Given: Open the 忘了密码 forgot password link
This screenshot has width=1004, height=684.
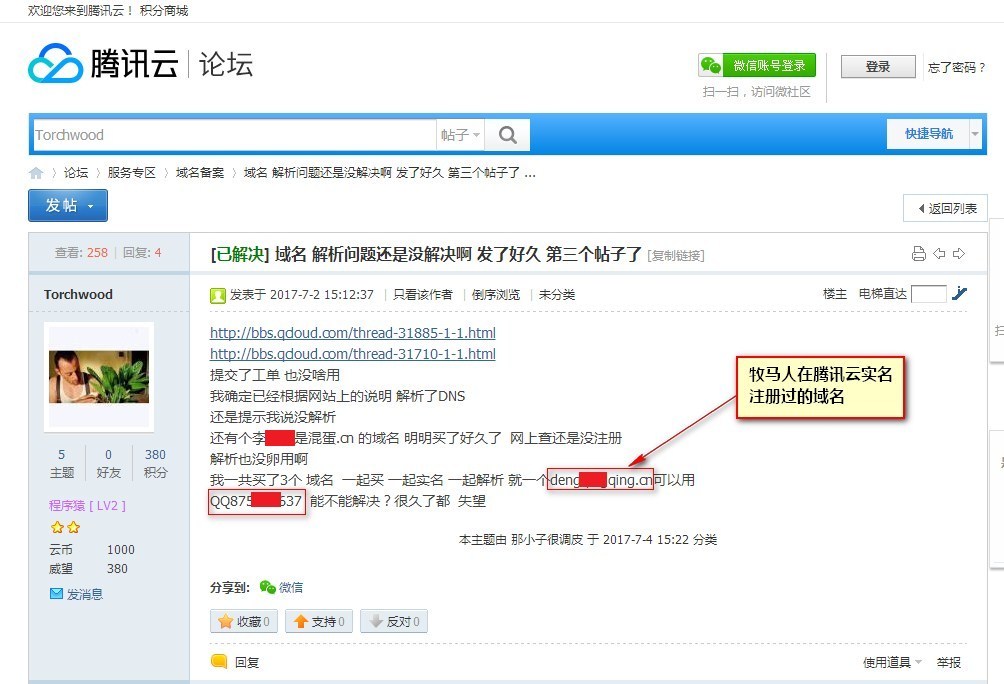Looking at the screenshot, I should pos(956,67).
